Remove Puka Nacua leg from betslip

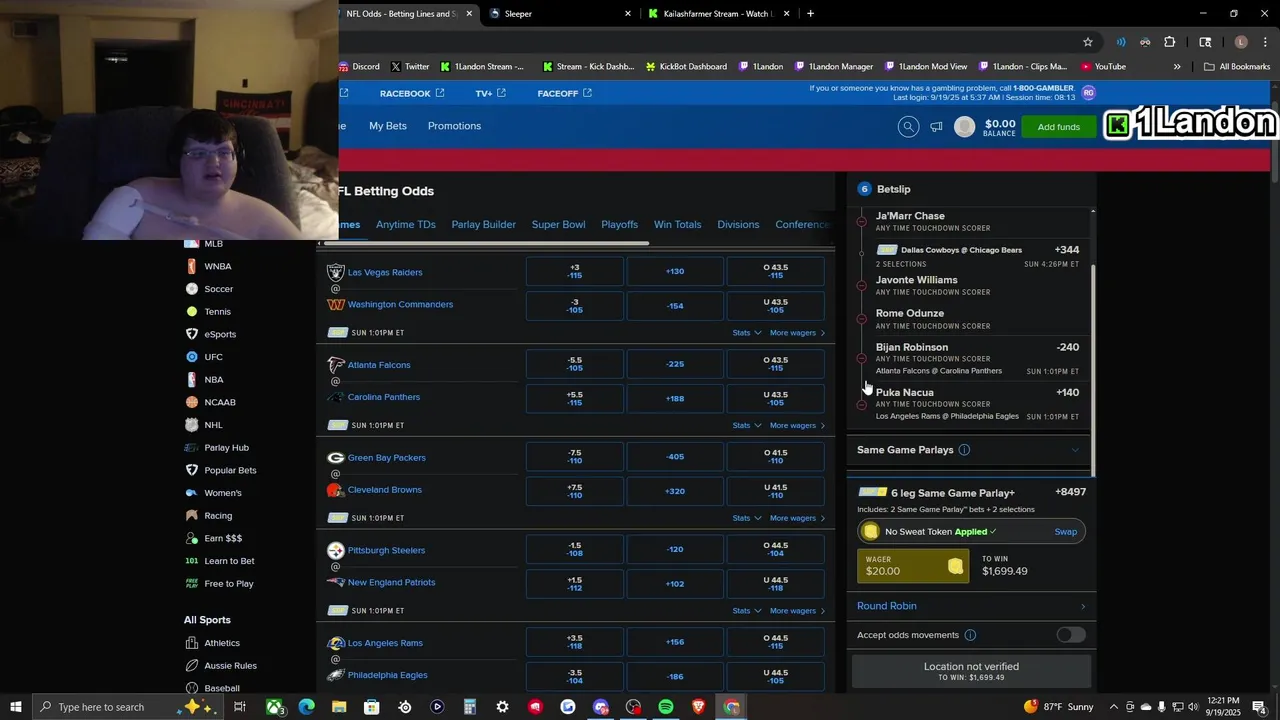point(862,404)
